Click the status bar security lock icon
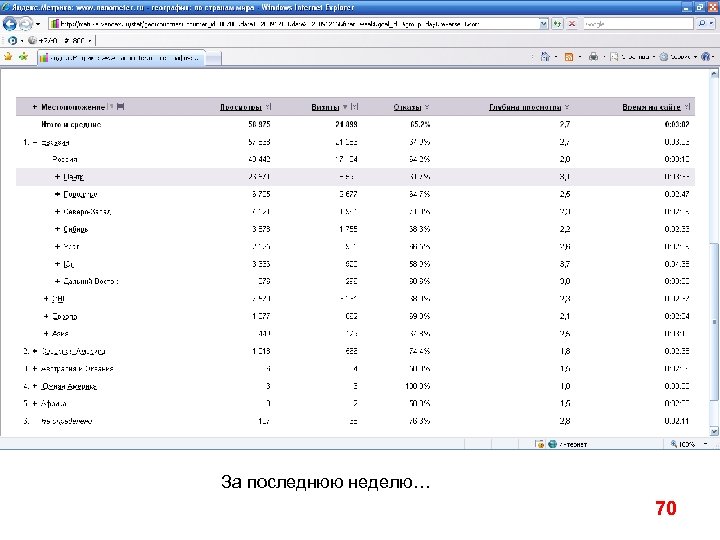Viewport: 720px width, 540px height. coord(540,444)
